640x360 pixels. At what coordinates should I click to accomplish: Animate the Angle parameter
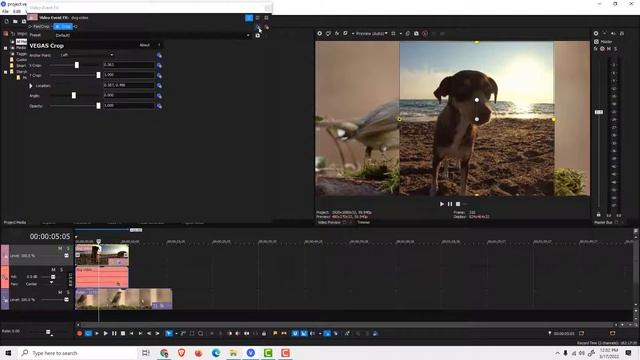159,96
